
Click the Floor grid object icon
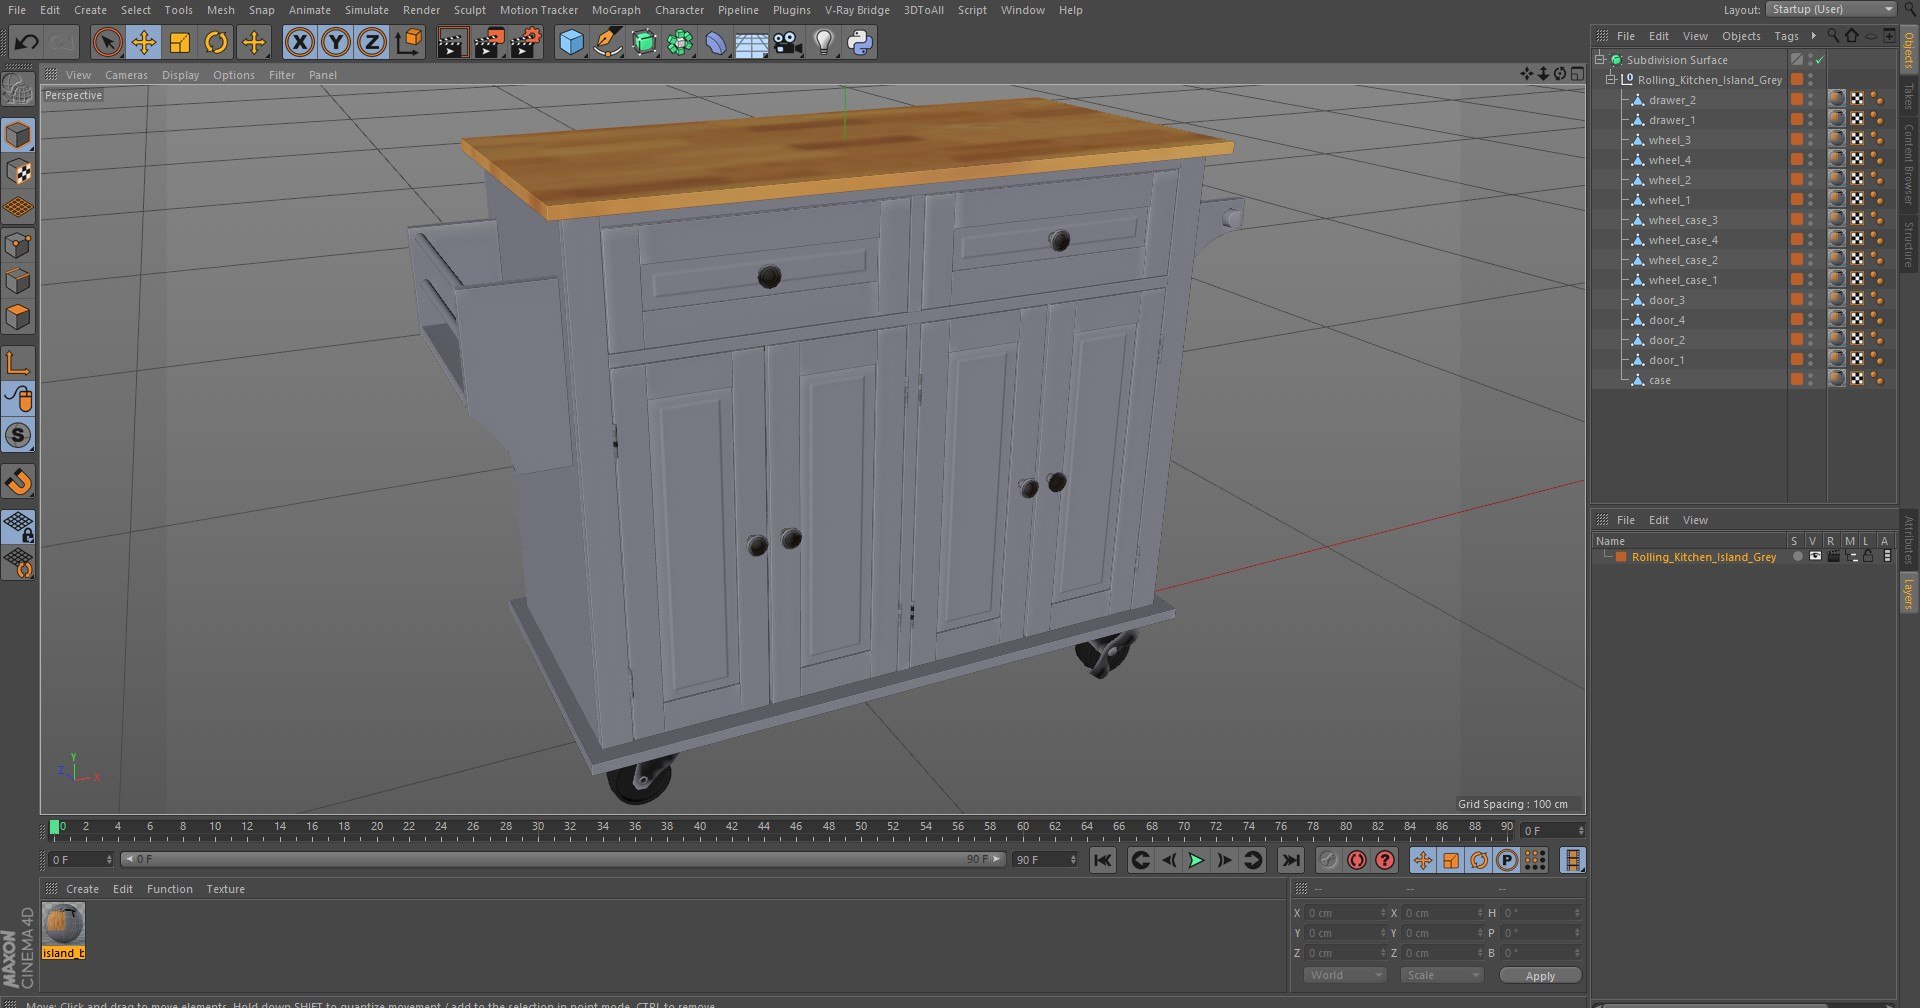pos(751,42)
